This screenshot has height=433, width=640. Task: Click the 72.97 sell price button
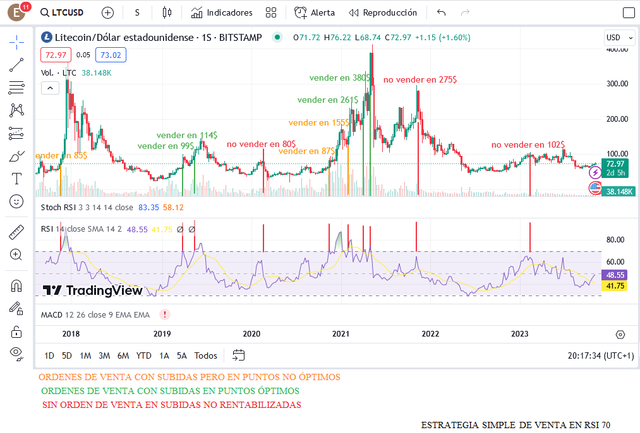click(56, 55)
